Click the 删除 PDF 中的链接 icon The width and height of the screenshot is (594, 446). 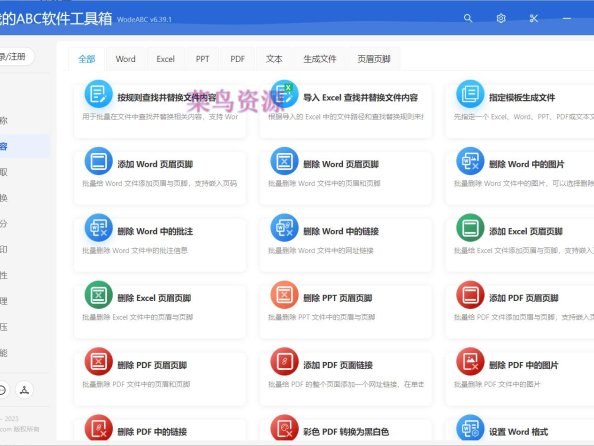pyautogui.click(x=98, y=428)
